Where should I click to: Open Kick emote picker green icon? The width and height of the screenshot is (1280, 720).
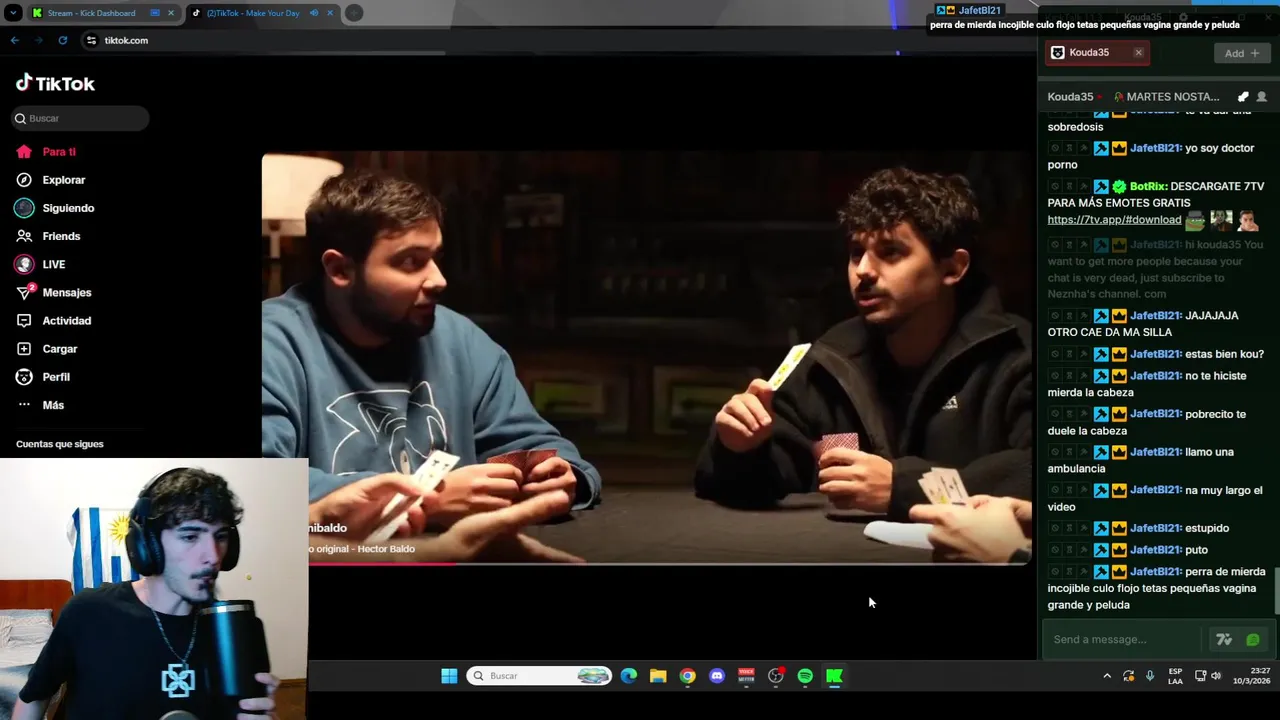coord(1253,640)
